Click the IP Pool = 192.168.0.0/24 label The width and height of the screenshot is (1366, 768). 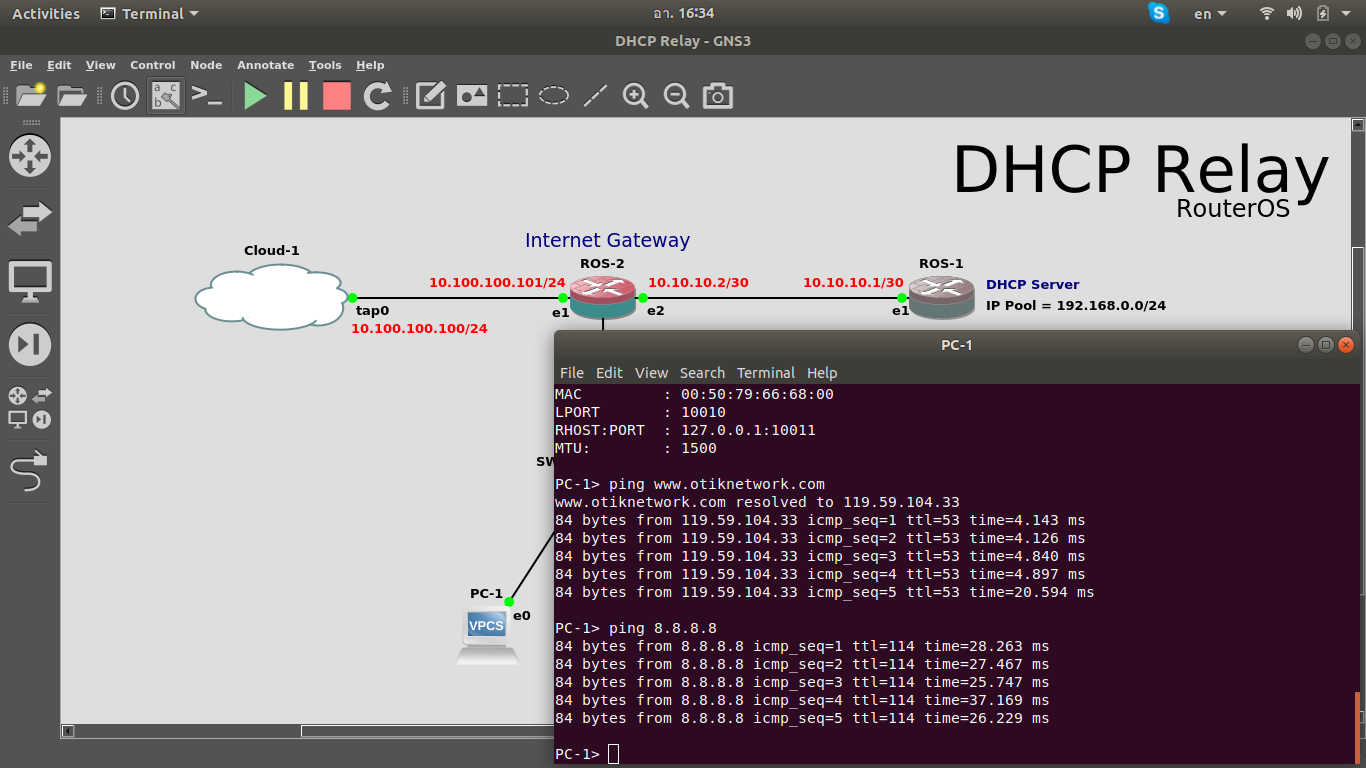tap(1076, 305)
